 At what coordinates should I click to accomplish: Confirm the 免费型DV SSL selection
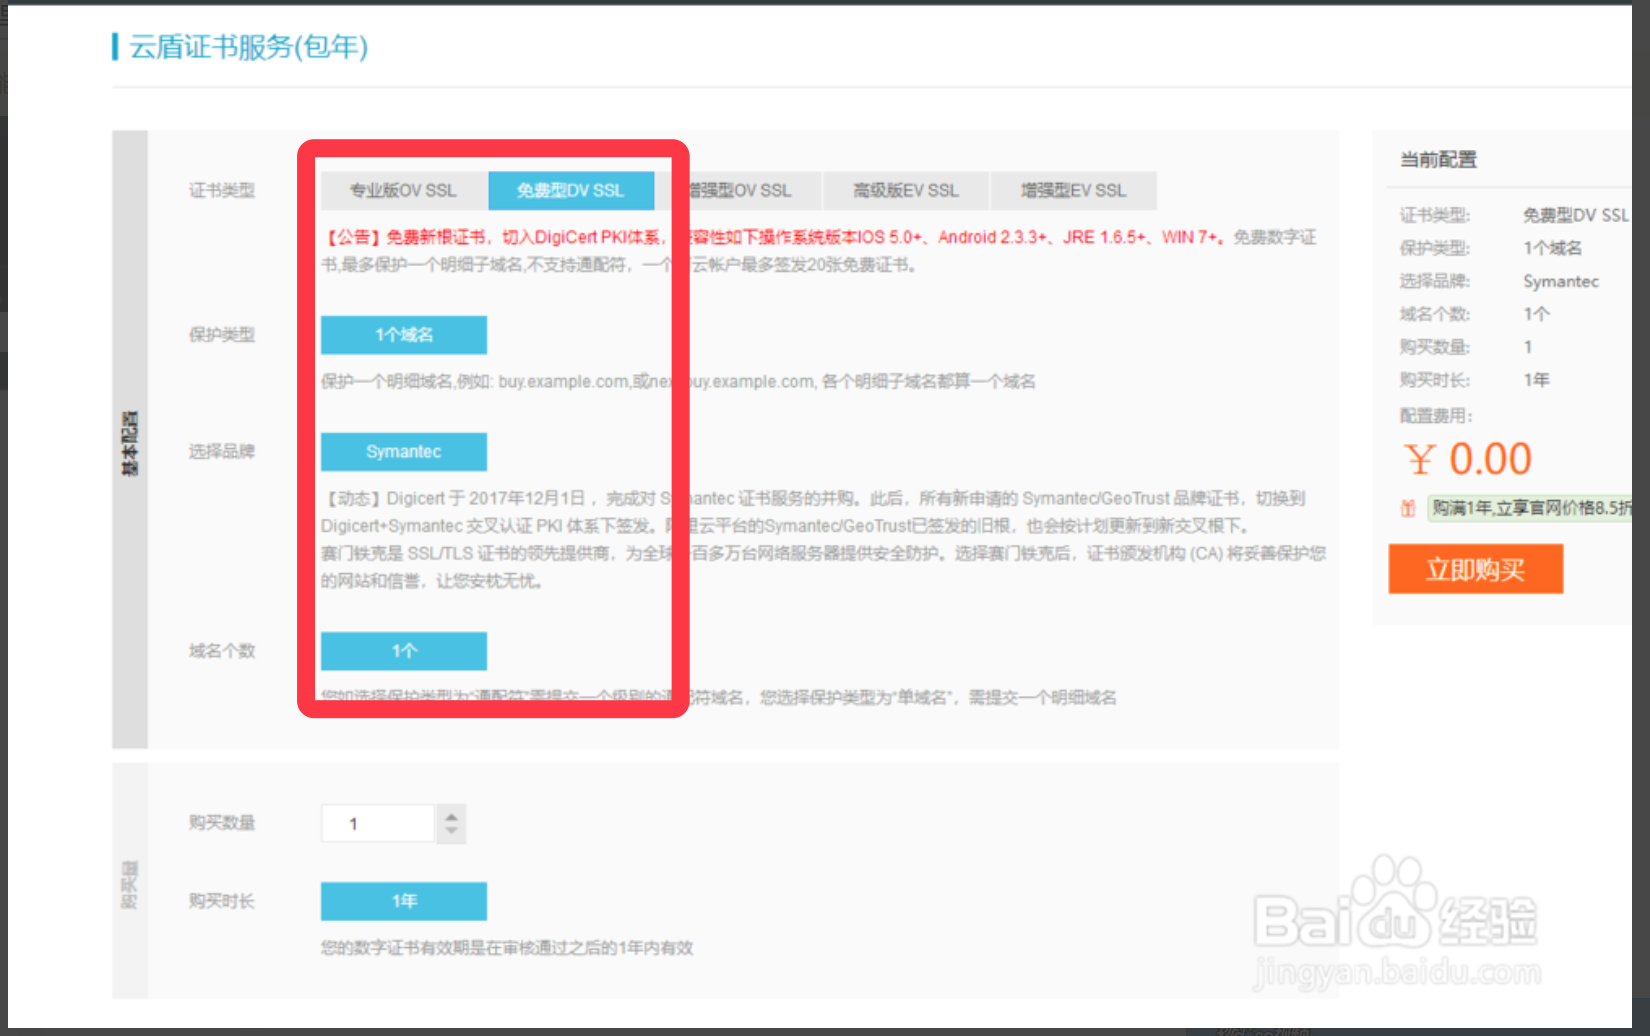point(570,190)
